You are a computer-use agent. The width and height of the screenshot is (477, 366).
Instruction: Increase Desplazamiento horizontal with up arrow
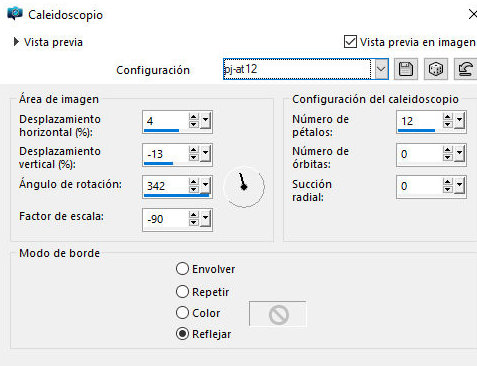(194, 117)
